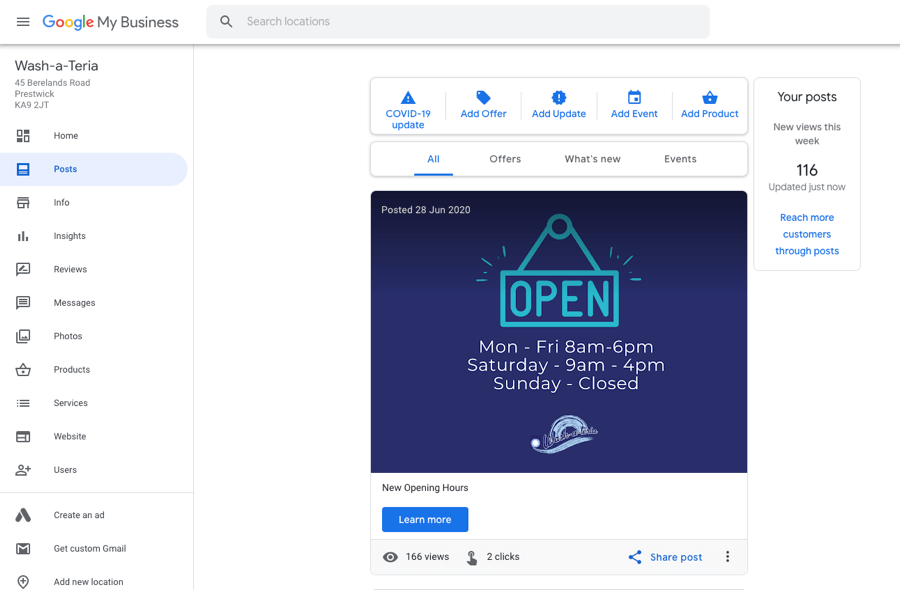The height and width of the screenshot is (590, 900).
Task: Open Insights from the sidebar
Action: point(69,236)
